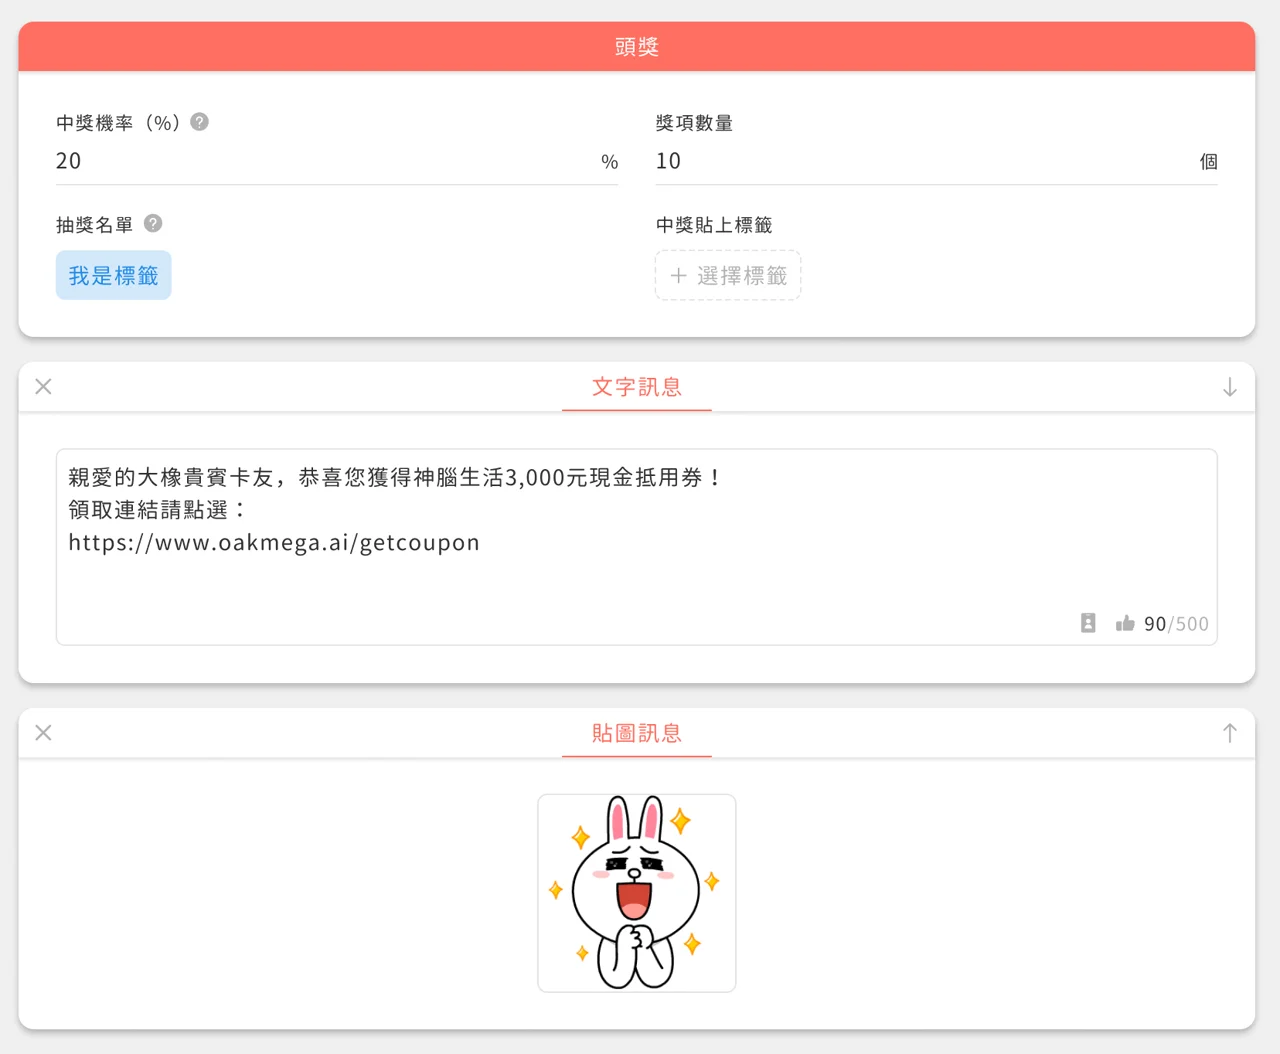The image size is (1280, 1054).
Task: Click the 中獎貼上標籤 label
Action: [x=714, y=225]
